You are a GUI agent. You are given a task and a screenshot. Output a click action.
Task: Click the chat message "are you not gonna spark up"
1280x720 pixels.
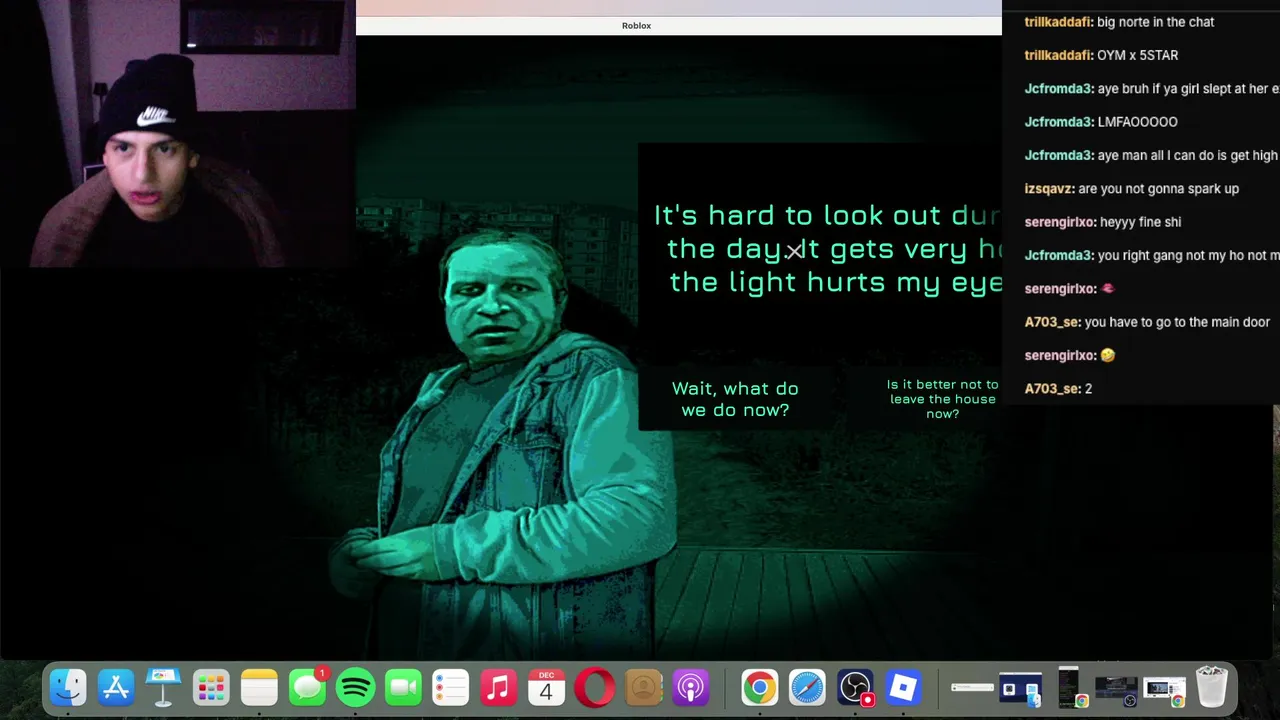(1158, 188)
